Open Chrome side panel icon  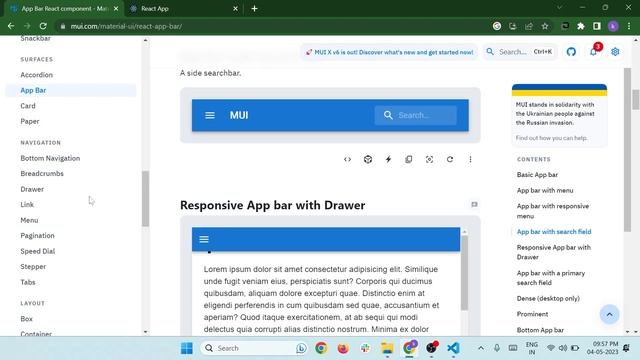click(597, 26)
